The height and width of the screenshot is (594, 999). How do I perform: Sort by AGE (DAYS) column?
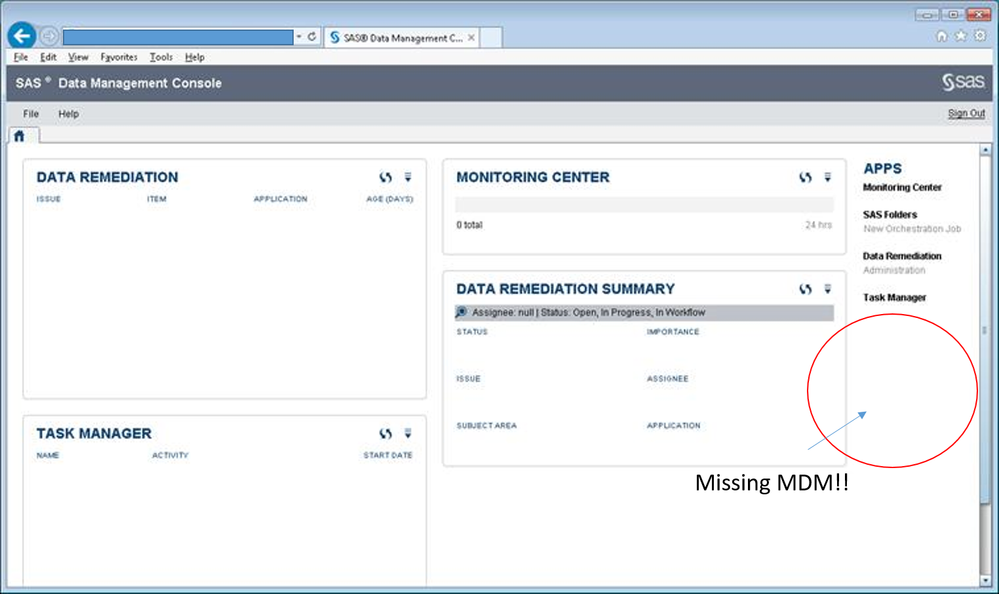(389, 199)
